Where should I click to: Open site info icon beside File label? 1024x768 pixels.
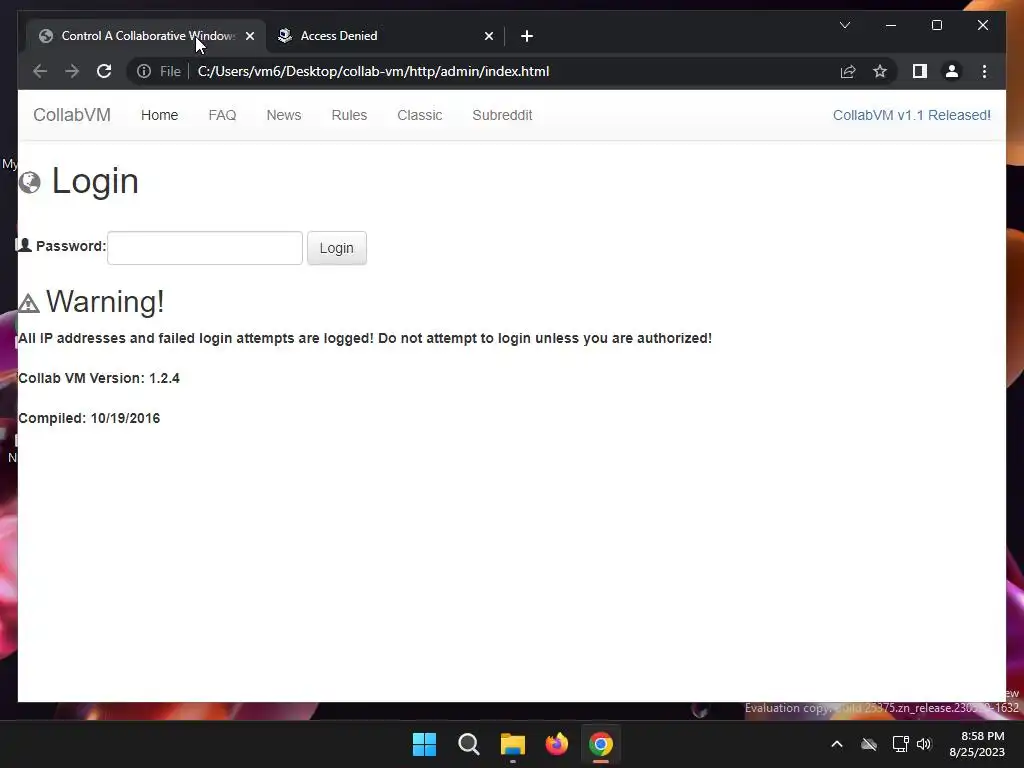pos(144,71)
